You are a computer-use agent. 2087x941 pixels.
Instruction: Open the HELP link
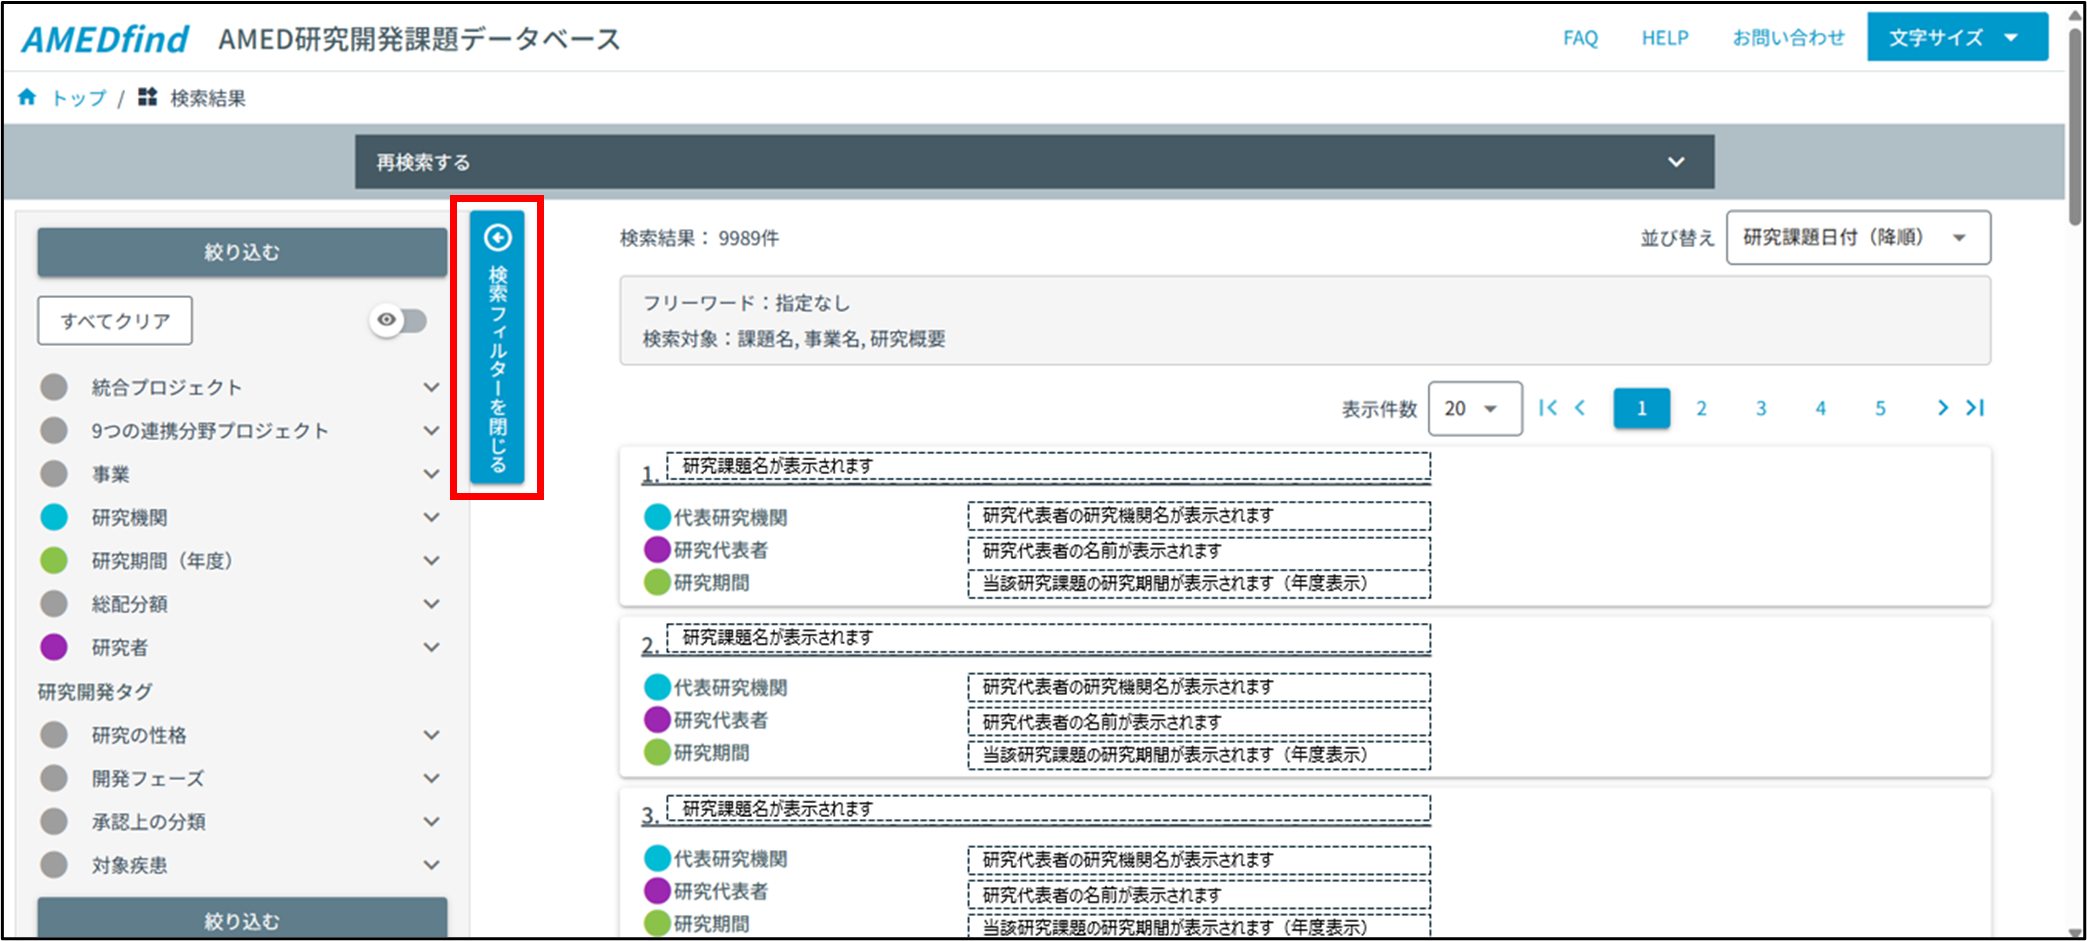click(x=1665, y=38)
